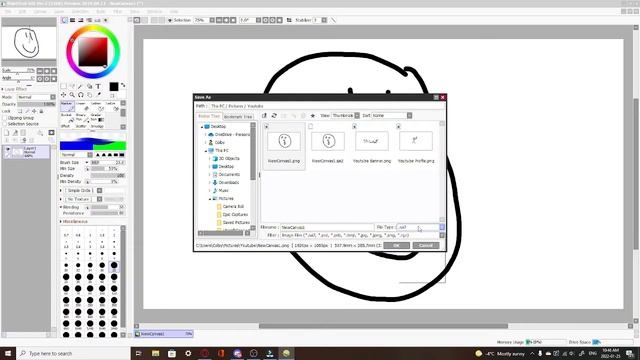Adjust the Brush Size slider
The width and height of the screenshot is (640, 360).
pos(108,162)
